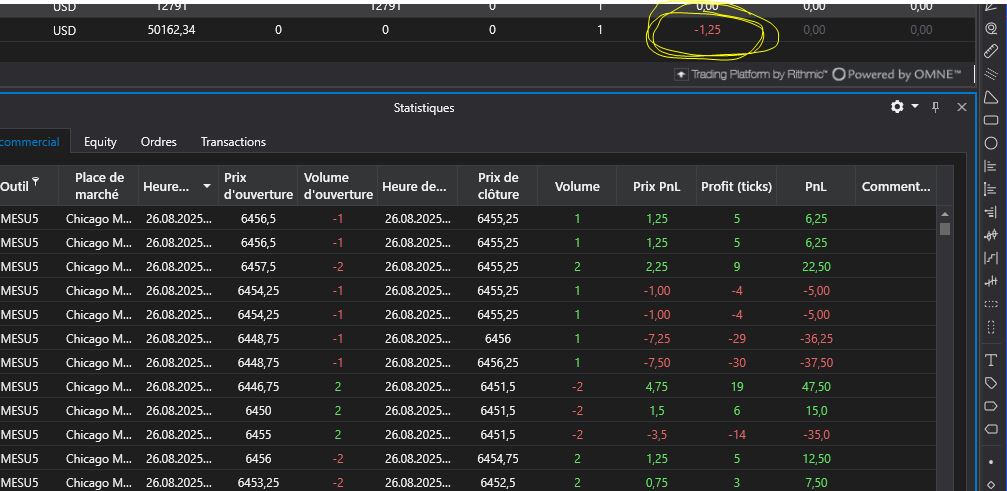Viewport: 1007px width, 491px height.
Task: Select opening price cell 6453,25
Action: [258, 483]
